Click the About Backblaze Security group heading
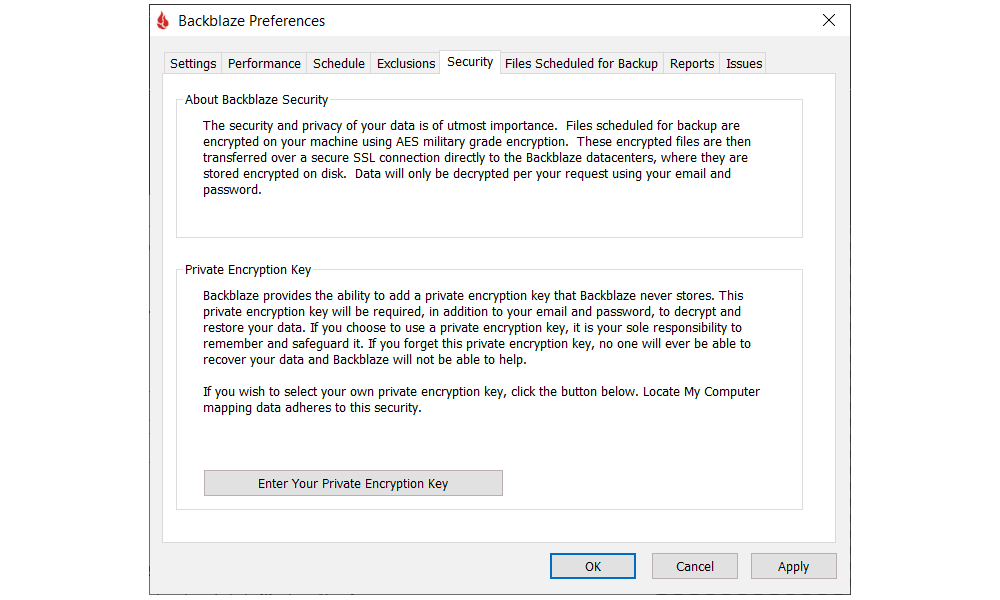Screen dimensions: 1000x600 [x=256, y=99]
